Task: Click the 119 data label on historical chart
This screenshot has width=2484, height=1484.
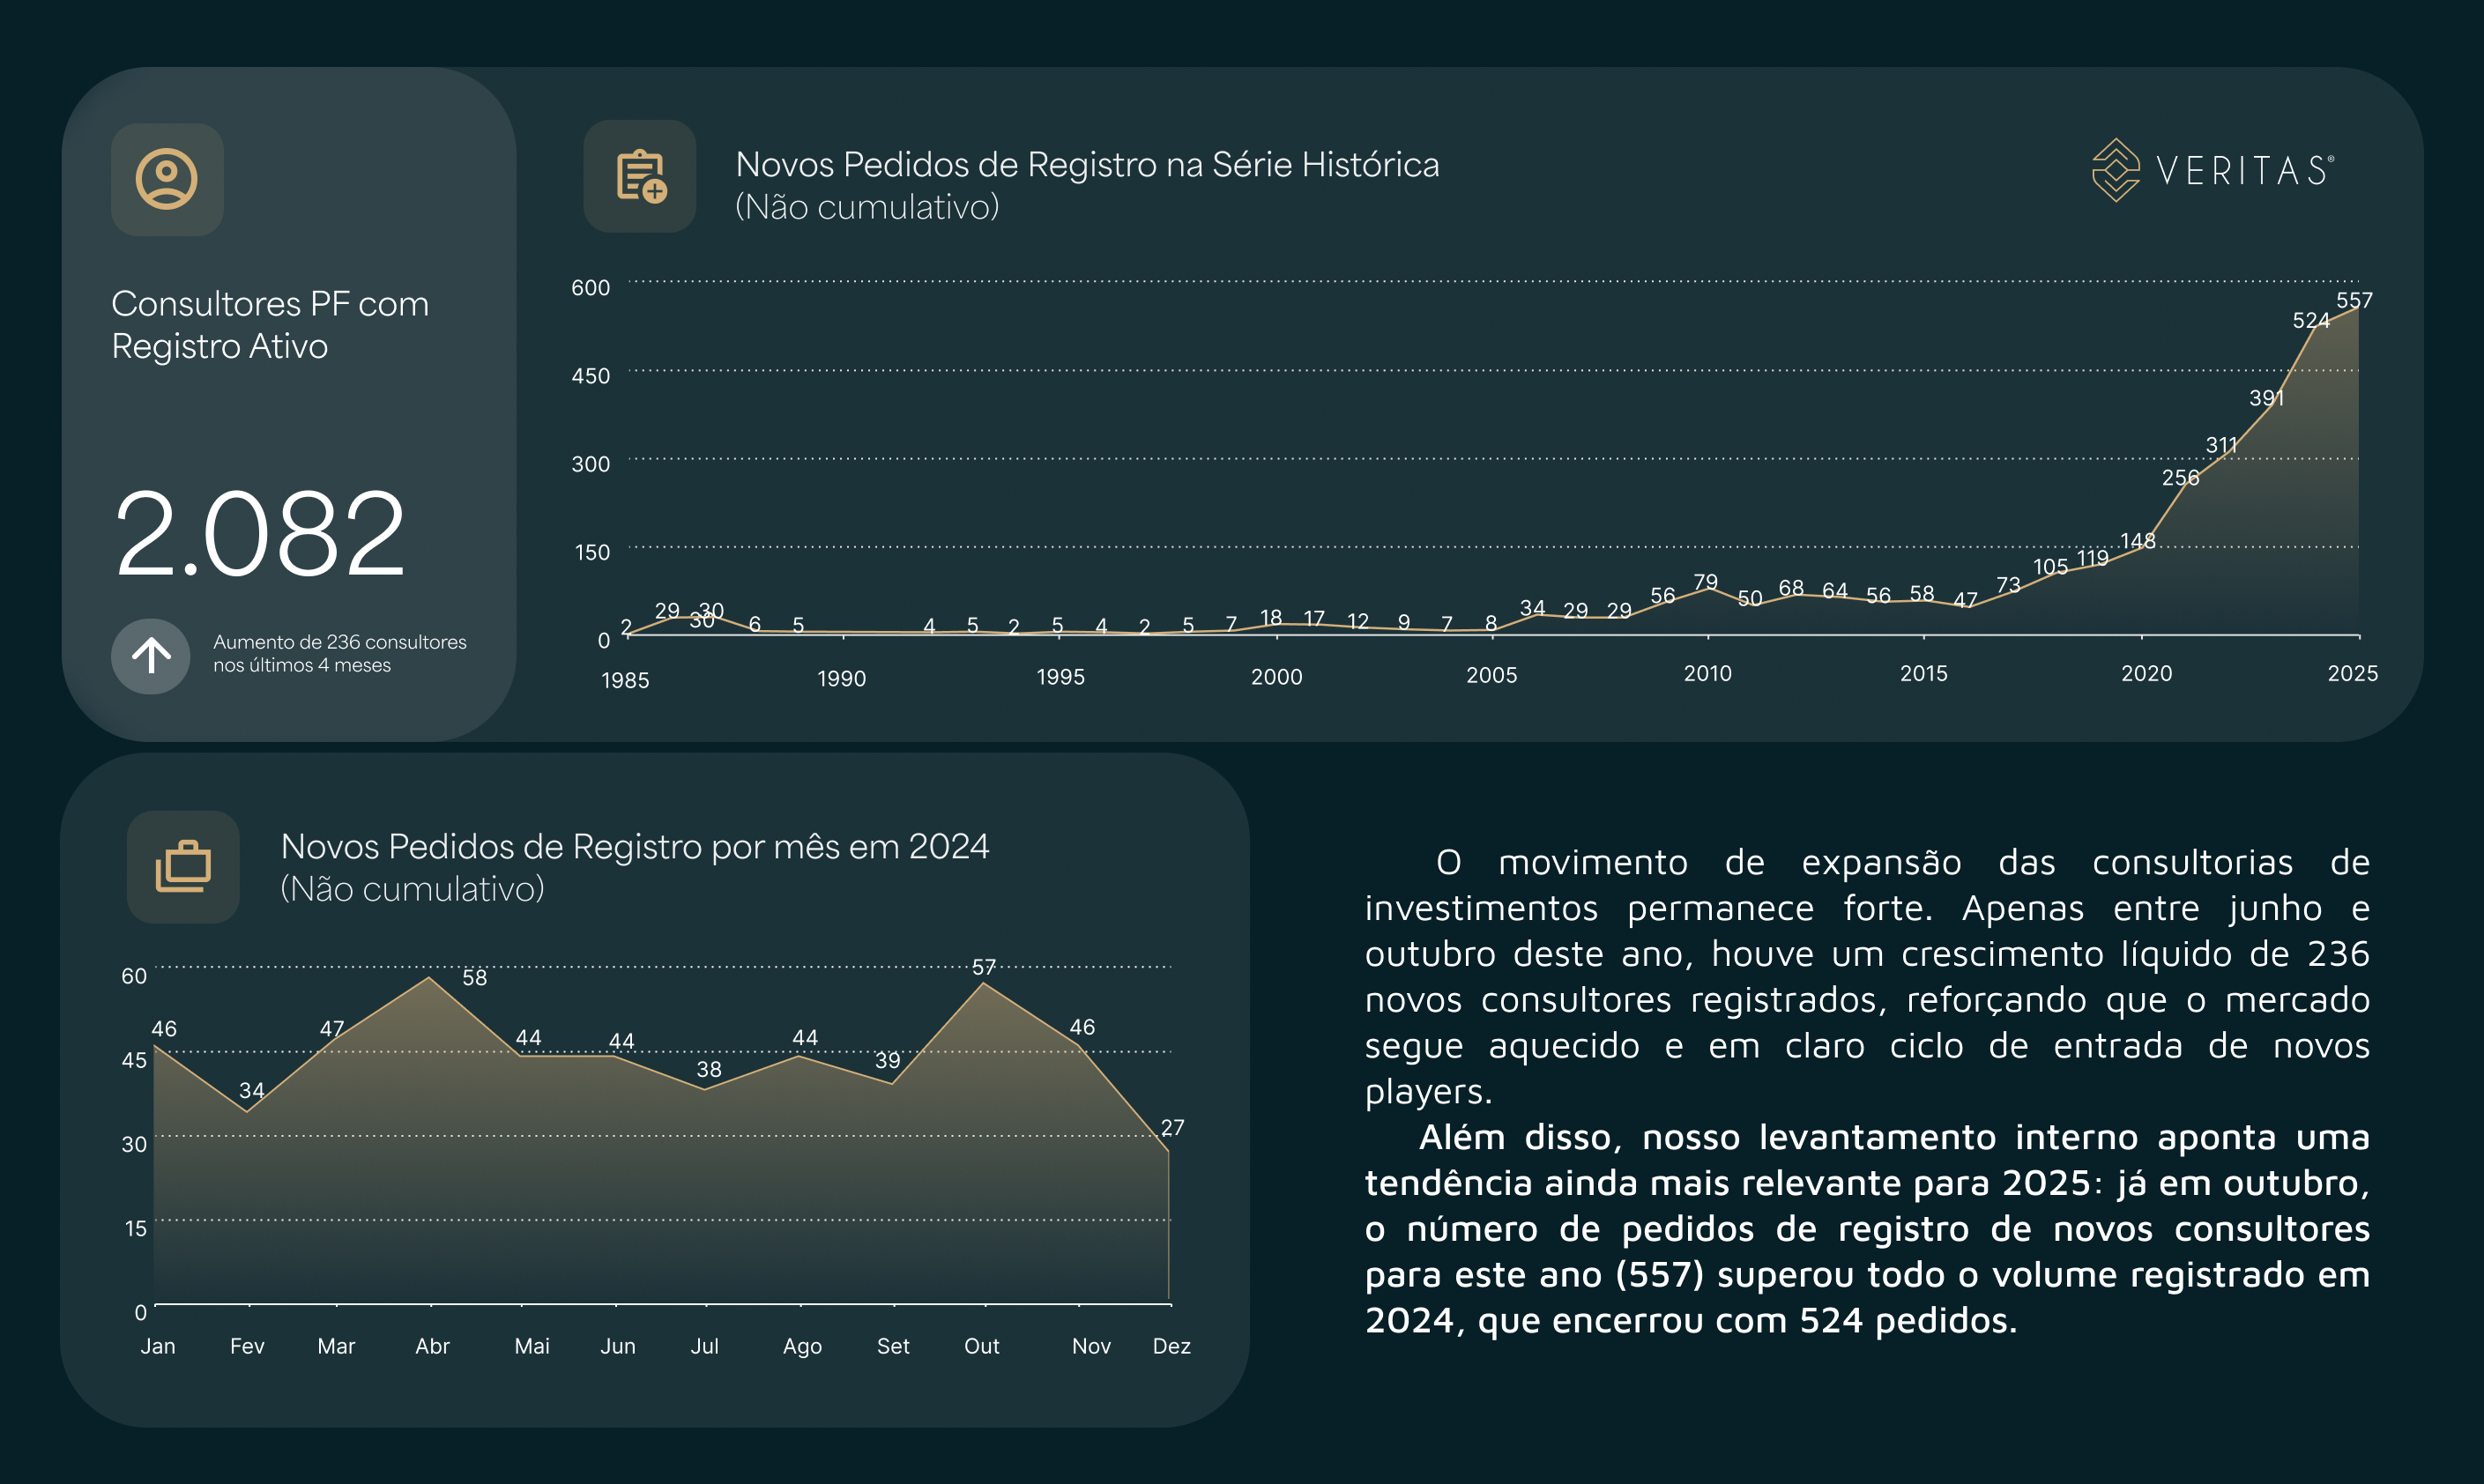Action: point(2092,557)
